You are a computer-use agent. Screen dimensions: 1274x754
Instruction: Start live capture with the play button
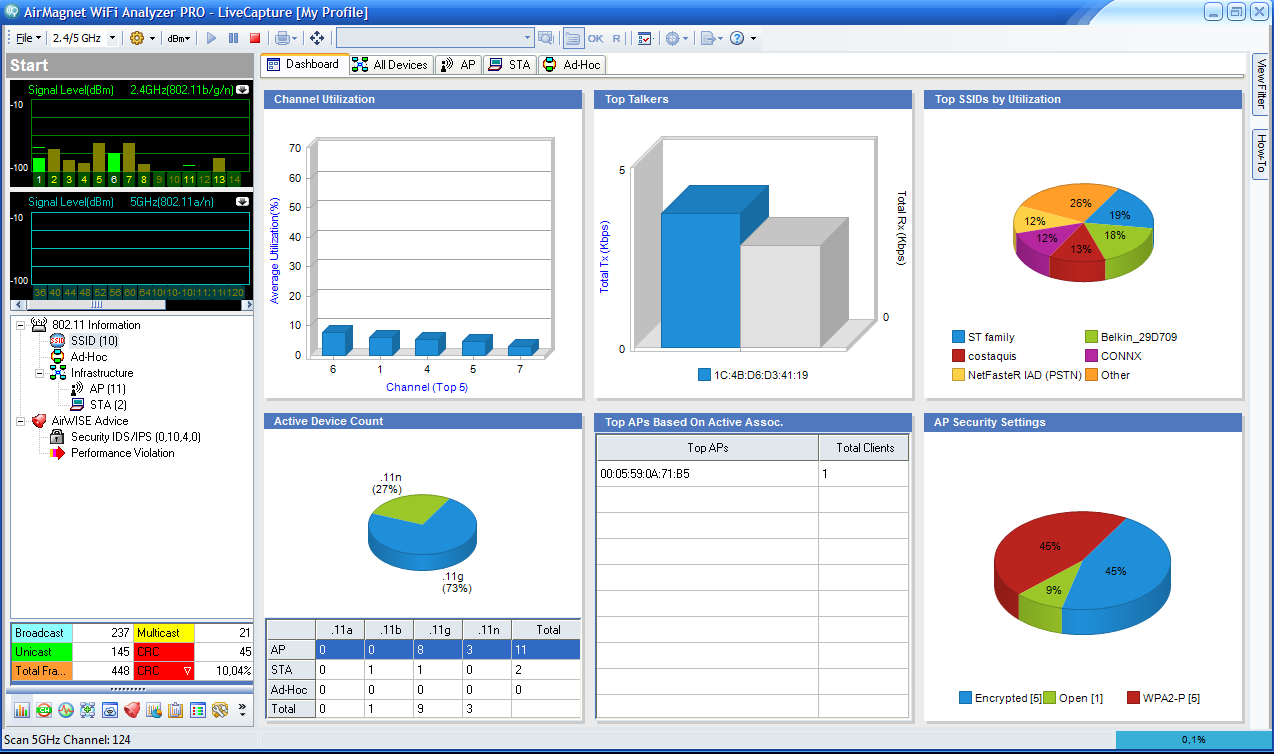pyautogui.click(x=211, y=38)
